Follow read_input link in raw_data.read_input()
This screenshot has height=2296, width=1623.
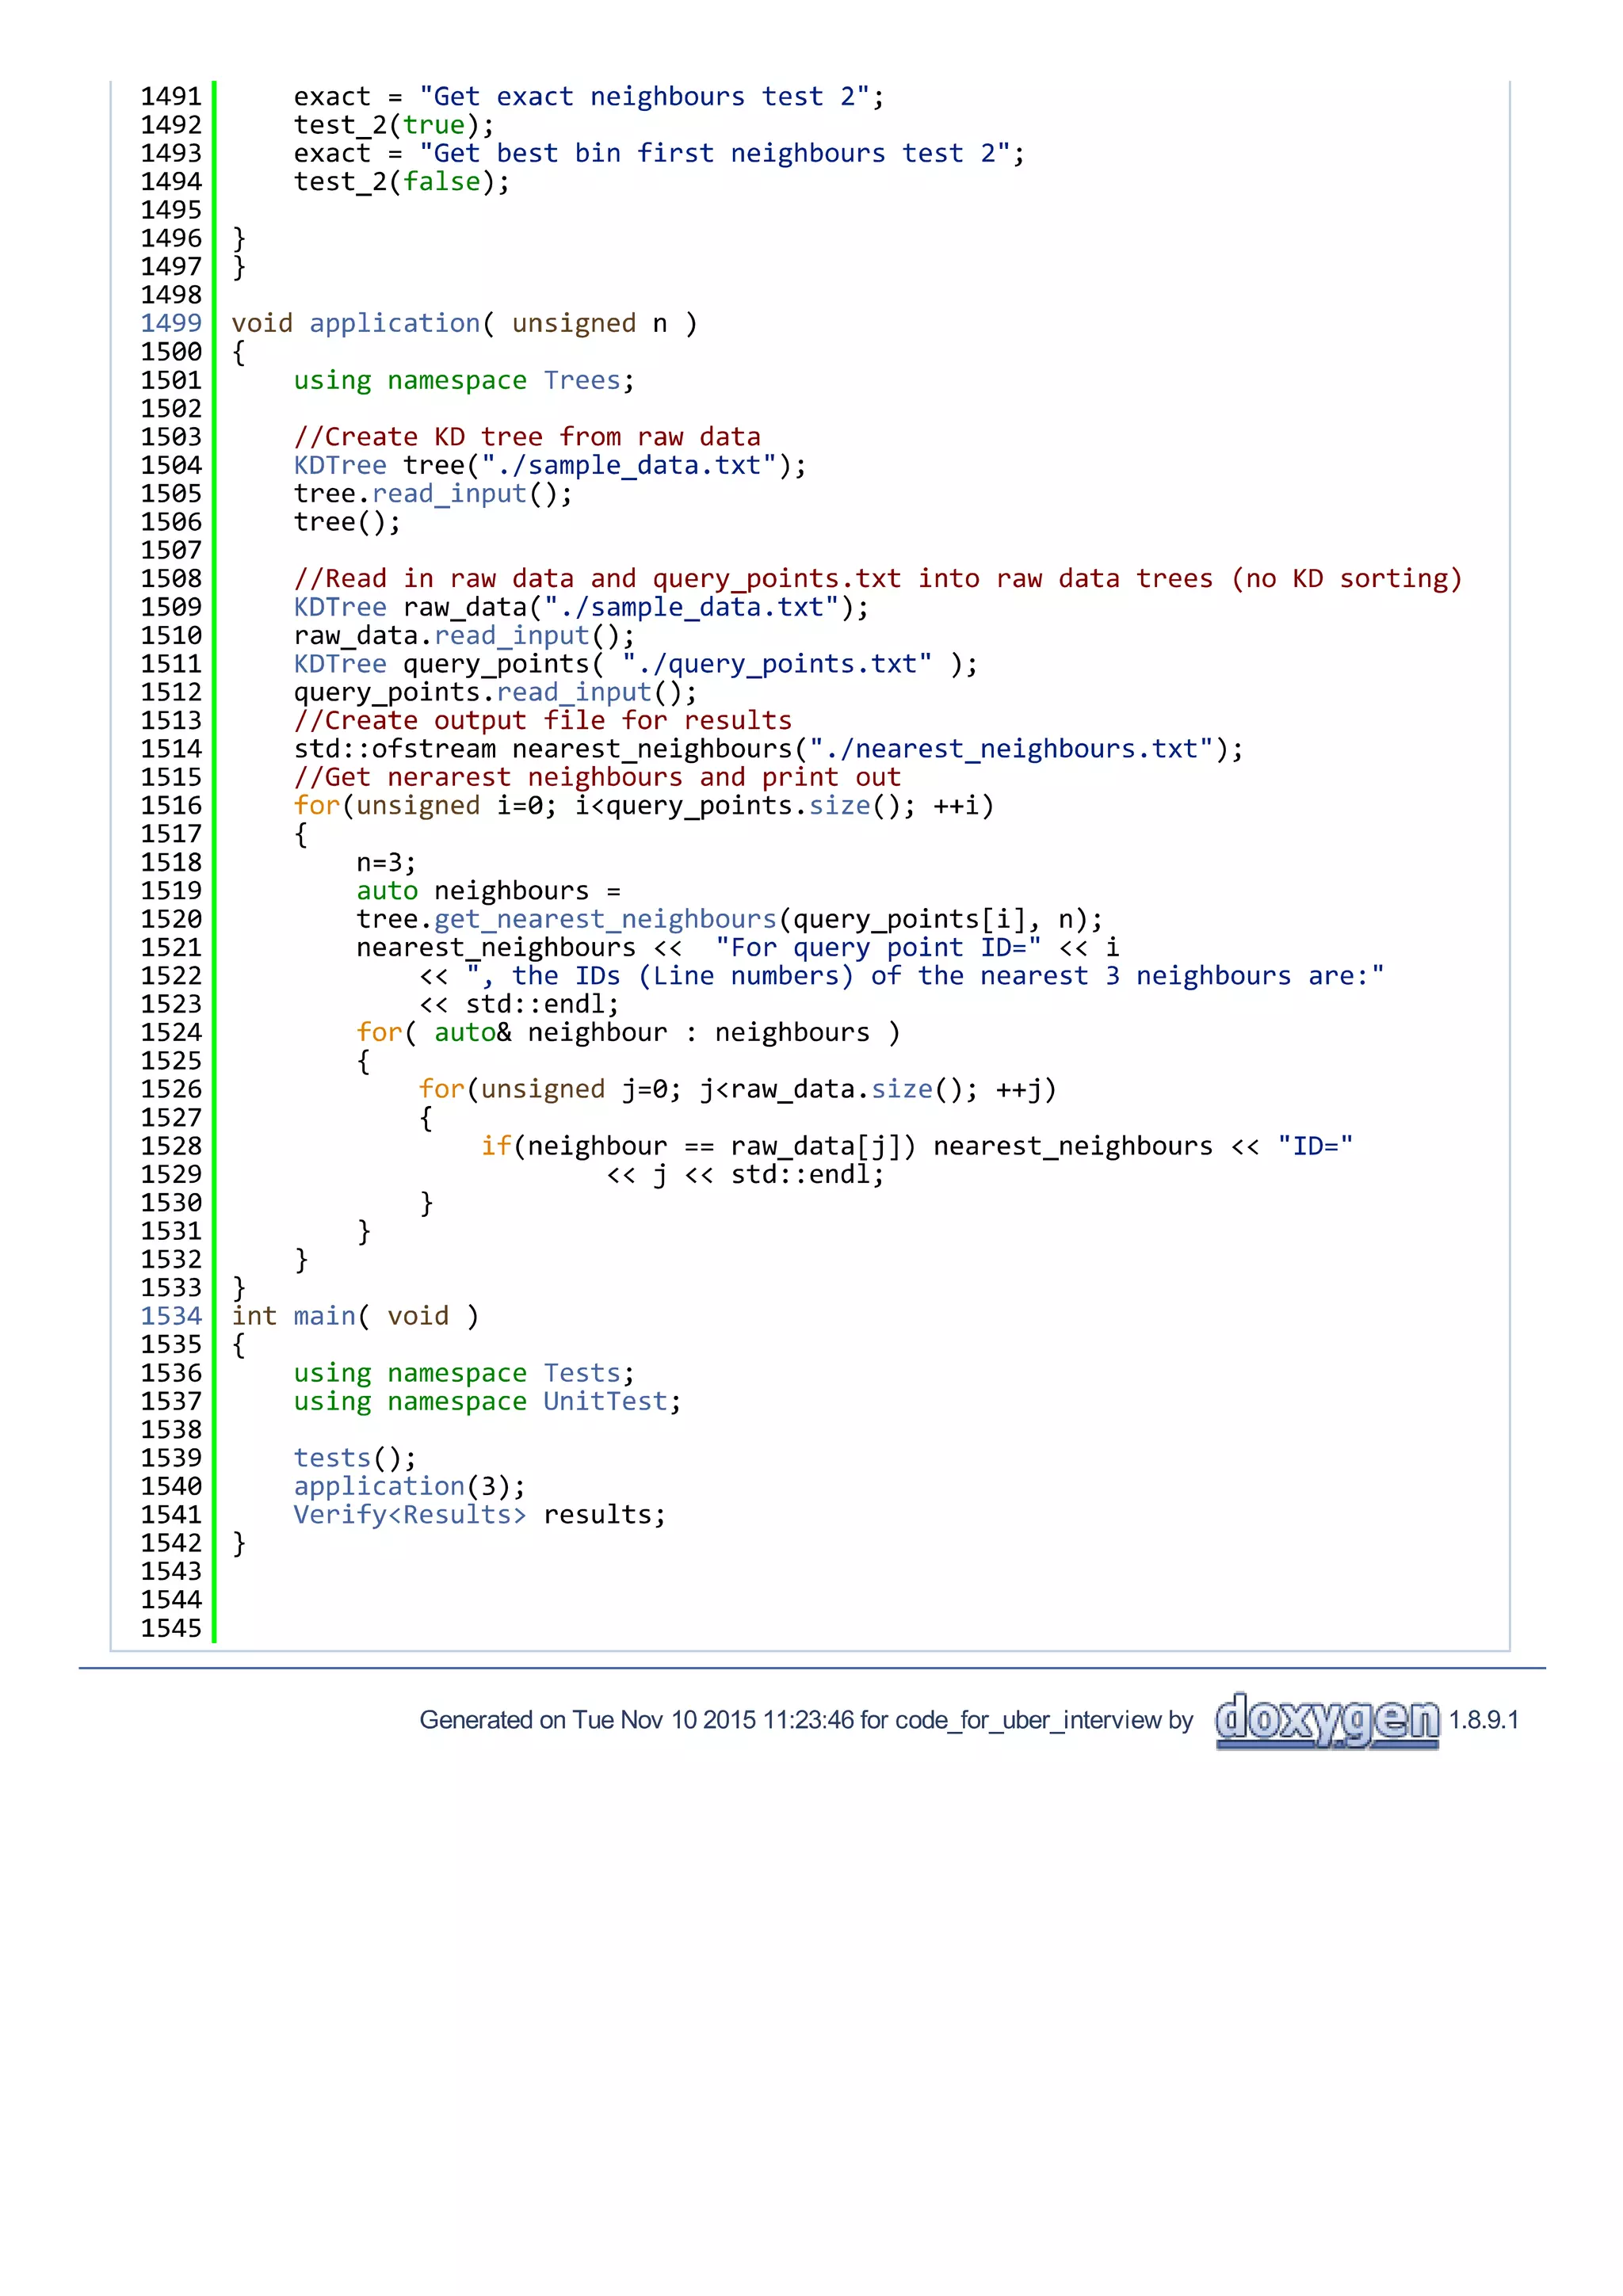coord(511,636)
